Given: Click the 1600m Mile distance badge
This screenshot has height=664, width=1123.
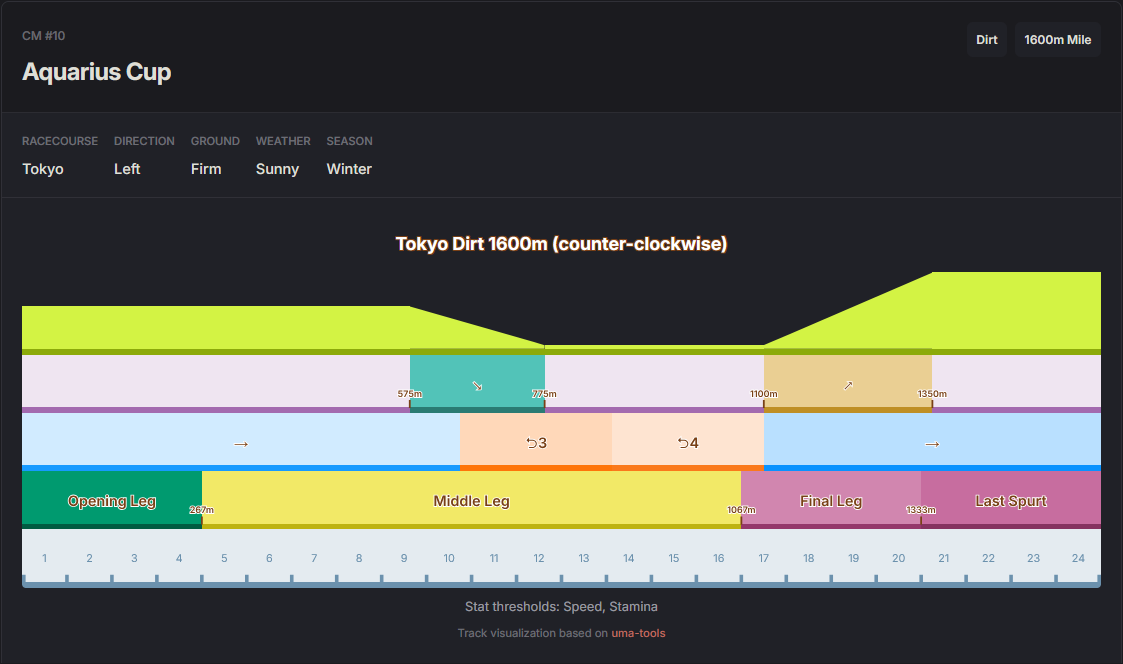Looking at the screenshot, I should [x=1057, y=40].
